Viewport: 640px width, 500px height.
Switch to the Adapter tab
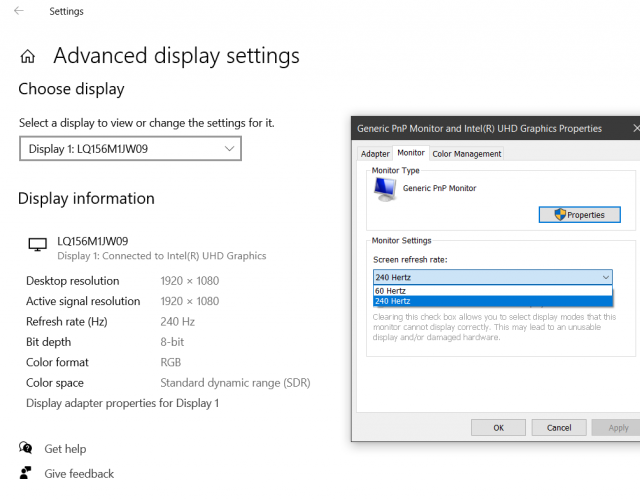click(x=375, y=154)
